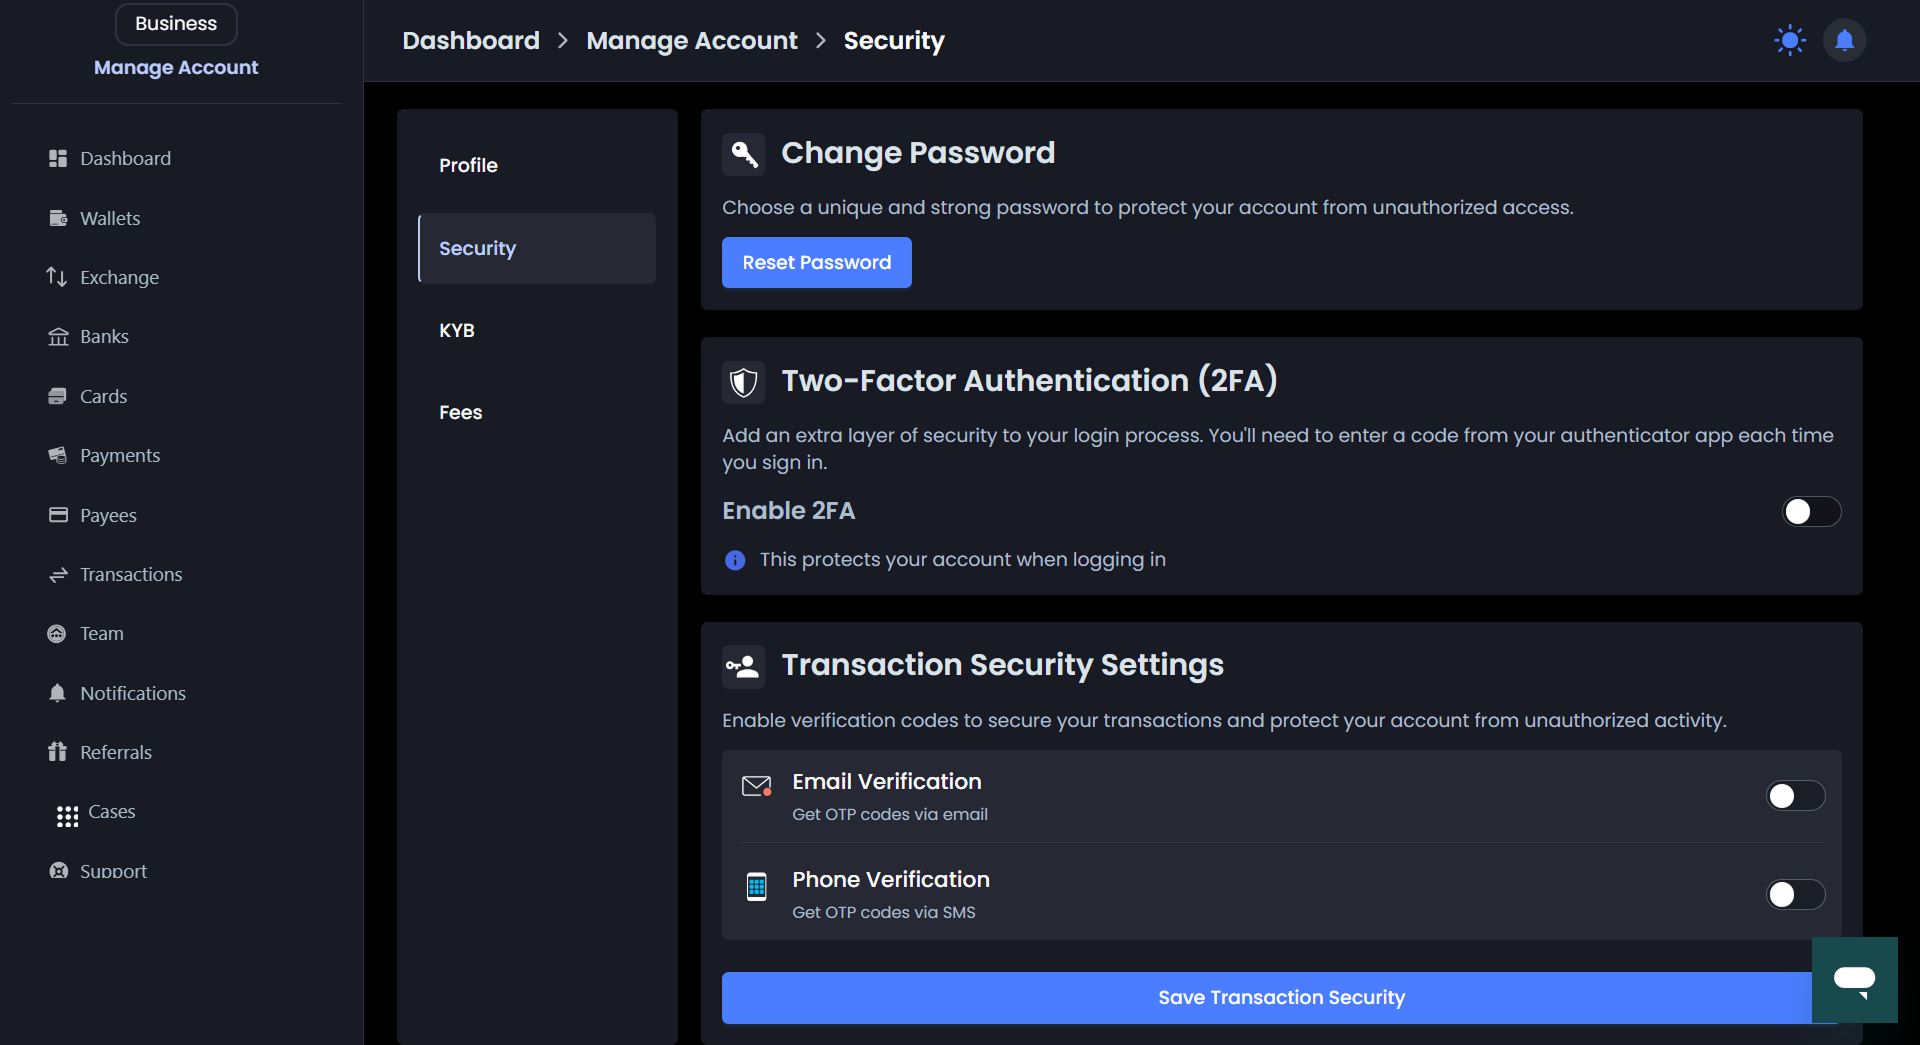View the Fees section
This screenshot has width=1920, height=1045.
tap(460, 412)
